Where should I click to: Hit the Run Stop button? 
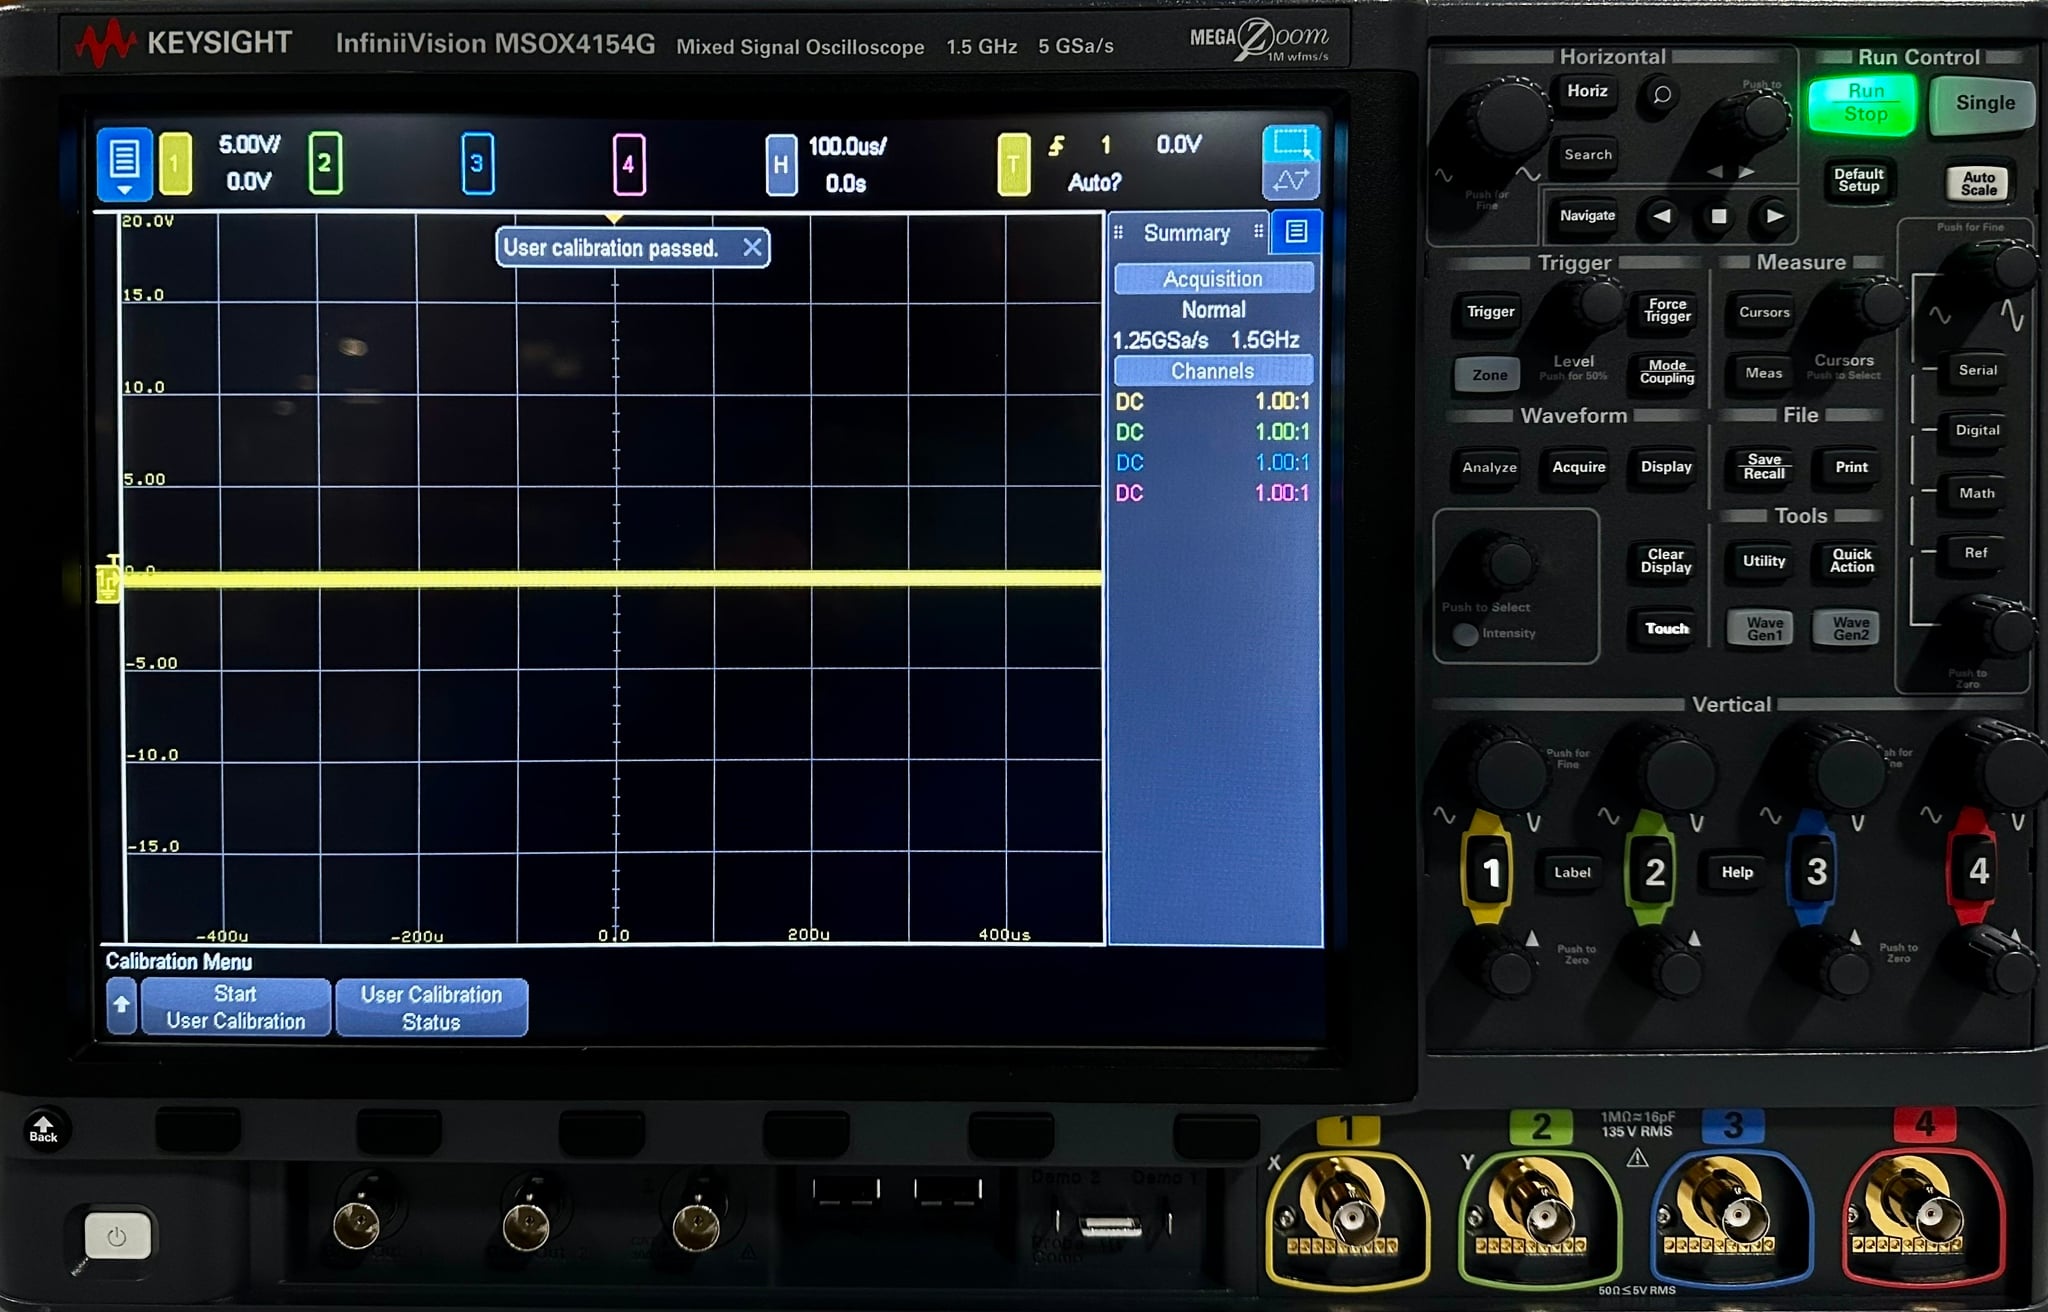point(1864,103)
